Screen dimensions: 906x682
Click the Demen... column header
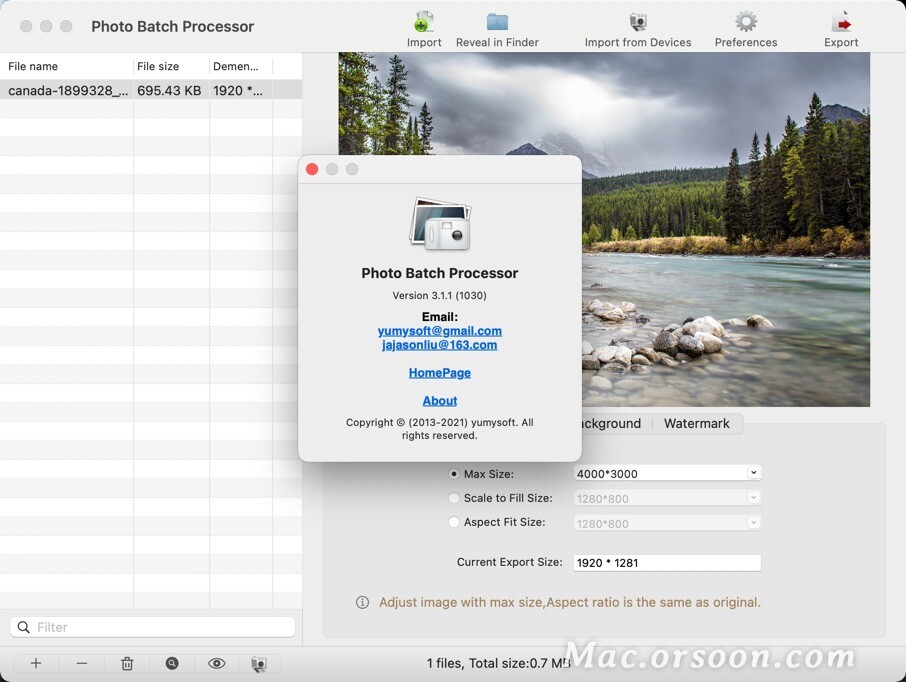click(240, 66)
